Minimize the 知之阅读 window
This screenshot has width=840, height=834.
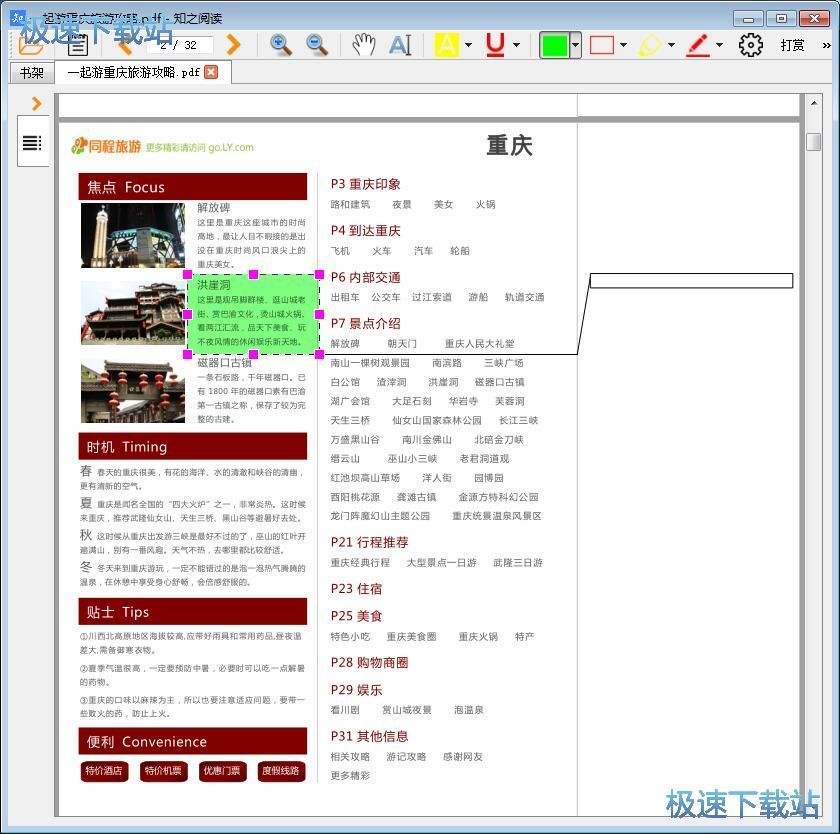point(748,19)
